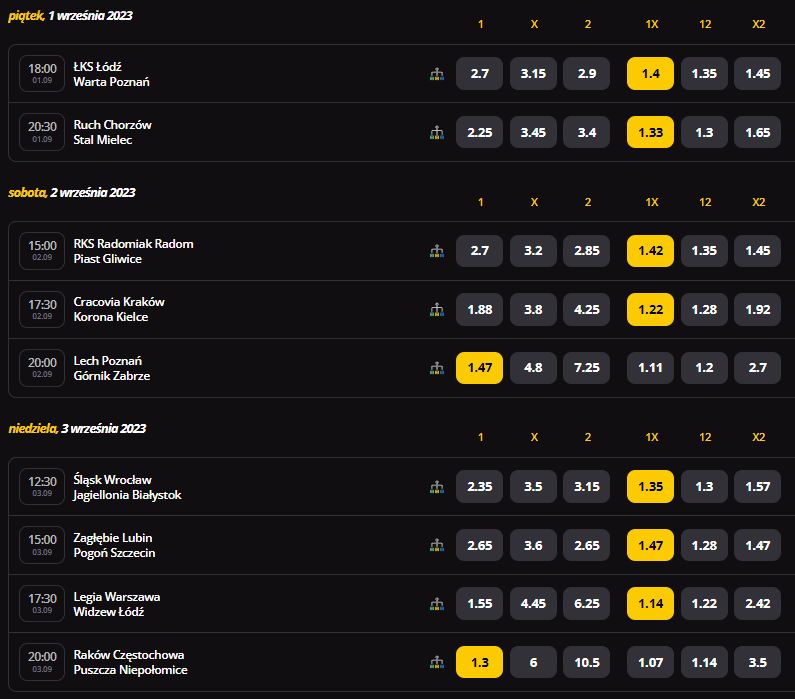The height and width of the screenshot is (699, 795).
Task: Open 18:00 kickoff time box for ŁKS Łódź
Action: [x=42, y=73]
